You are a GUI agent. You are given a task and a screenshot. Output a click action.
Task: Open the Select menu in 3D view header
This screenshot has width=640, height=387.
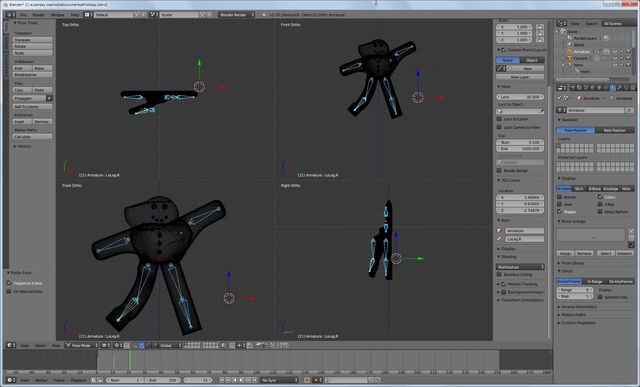pyautogui.click(x=40, y=345)
